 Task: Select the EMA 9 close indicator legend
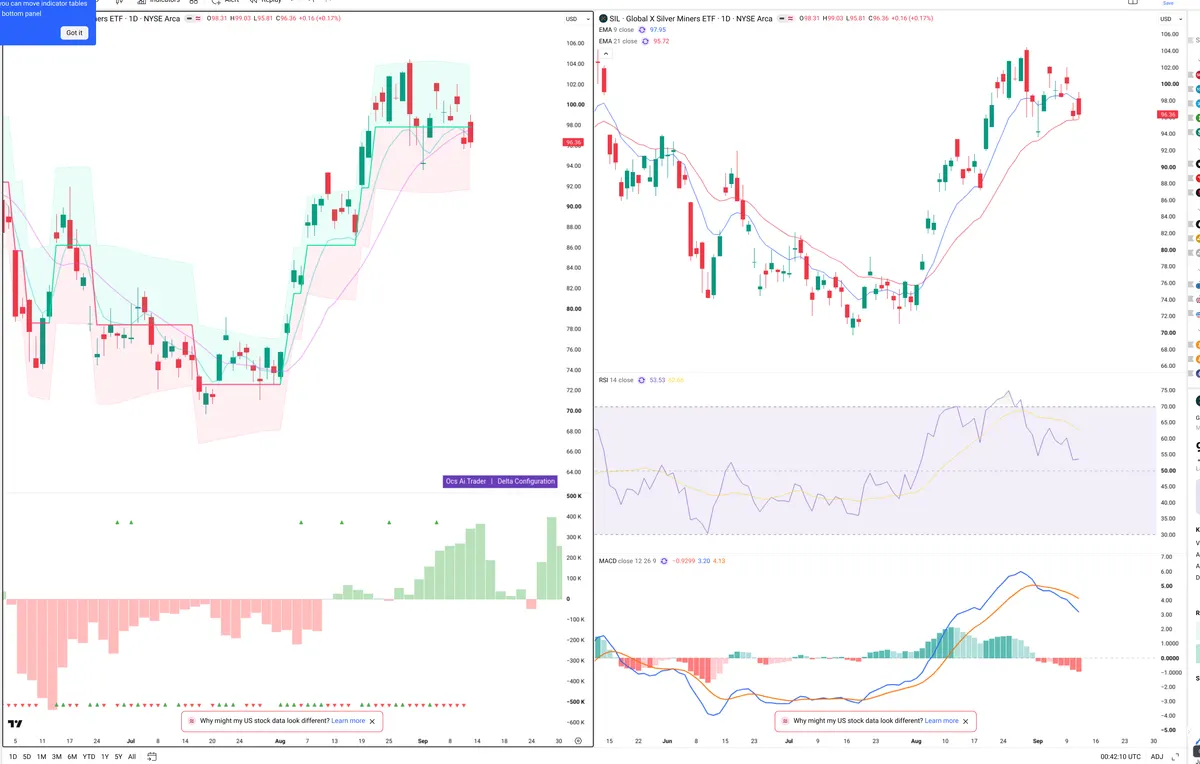(616, 30)
